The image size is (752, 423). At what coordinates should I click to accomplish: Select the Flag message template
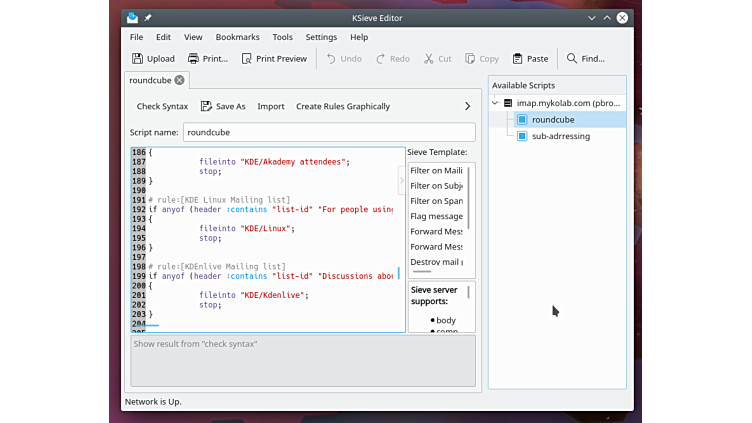pyautogui.click(x=436, y=216)
